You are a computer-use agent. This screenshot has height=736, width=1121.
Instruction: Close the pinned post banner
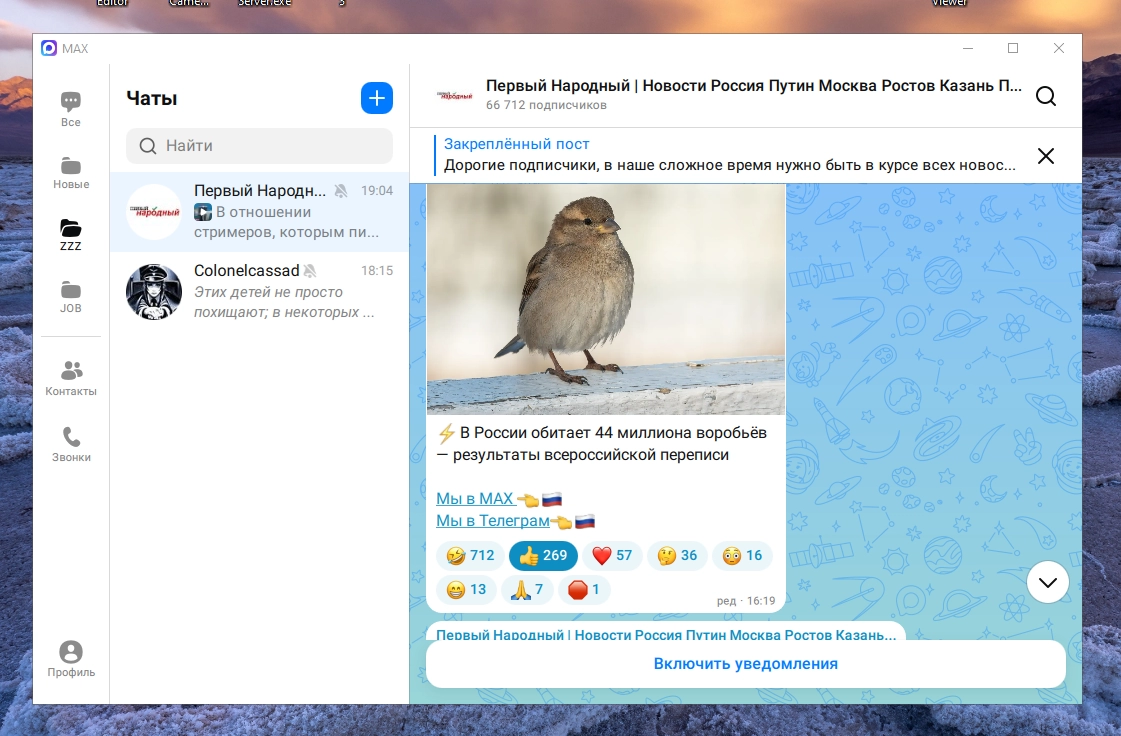point(1046,156)
